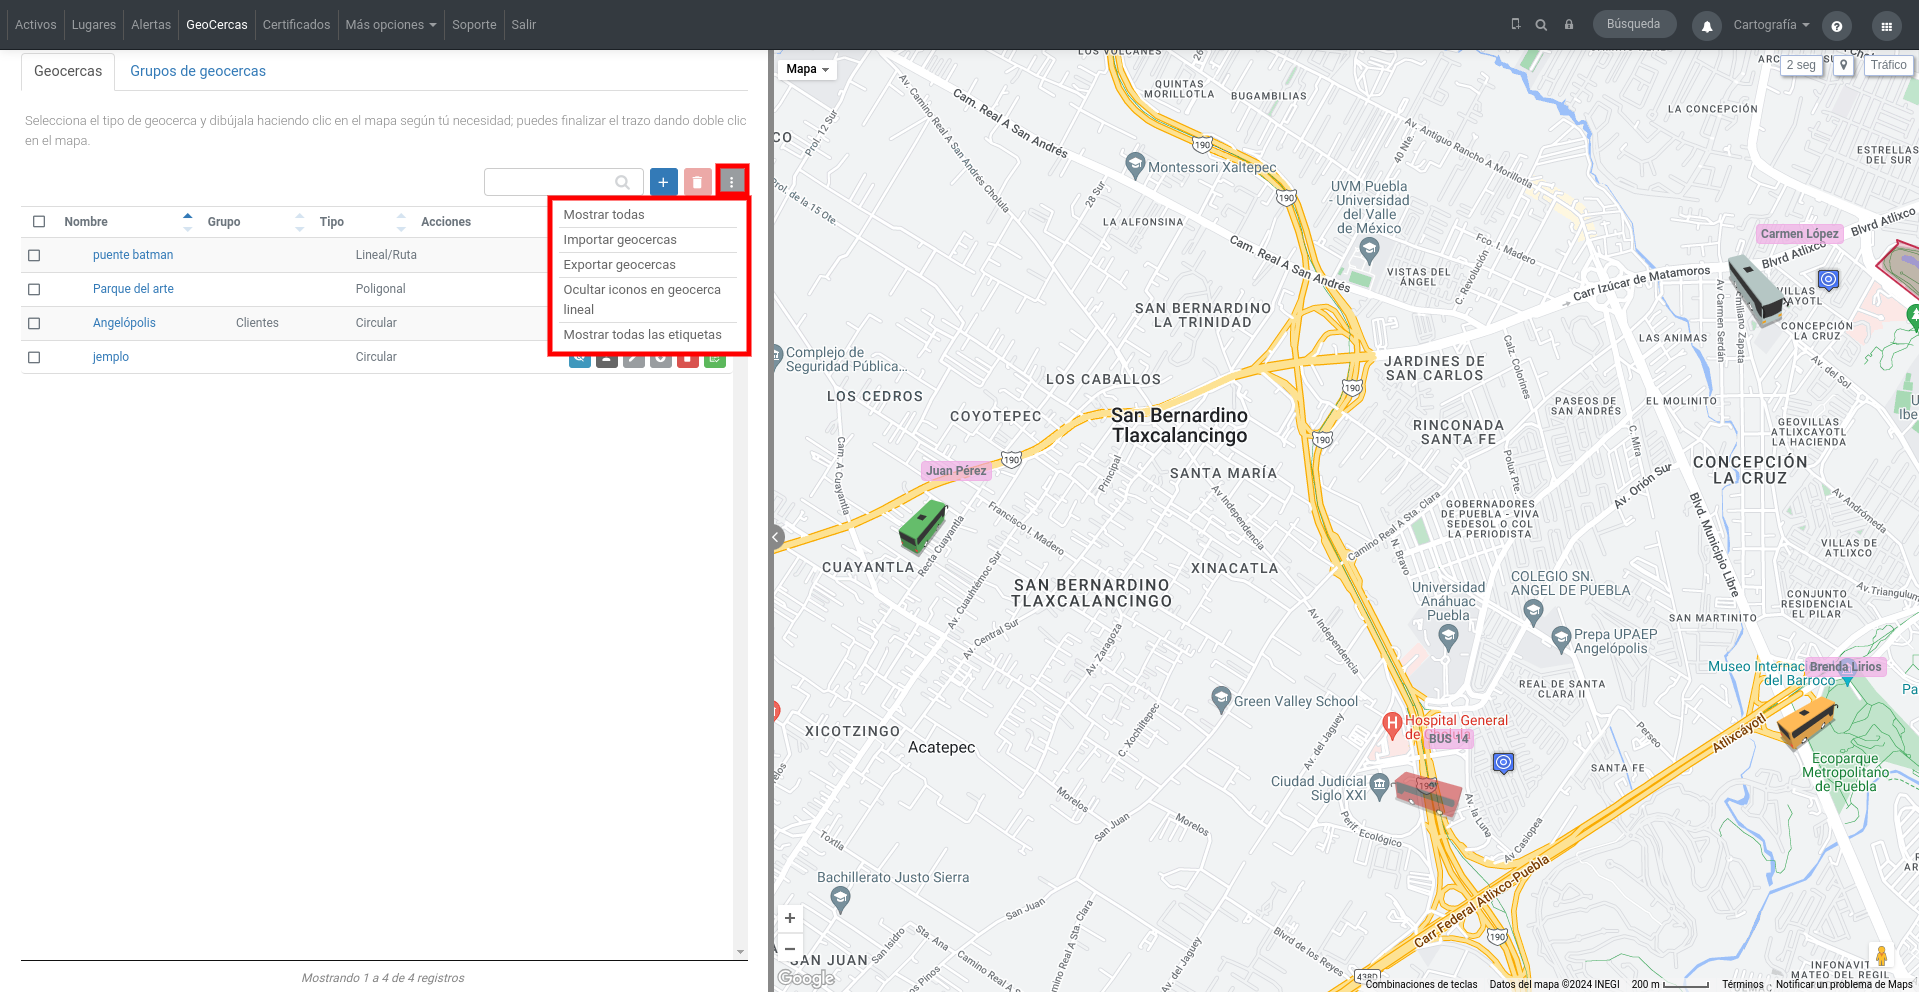
Task: Click the magnifier search icon in the top bar
Action: pos(1542,25)
